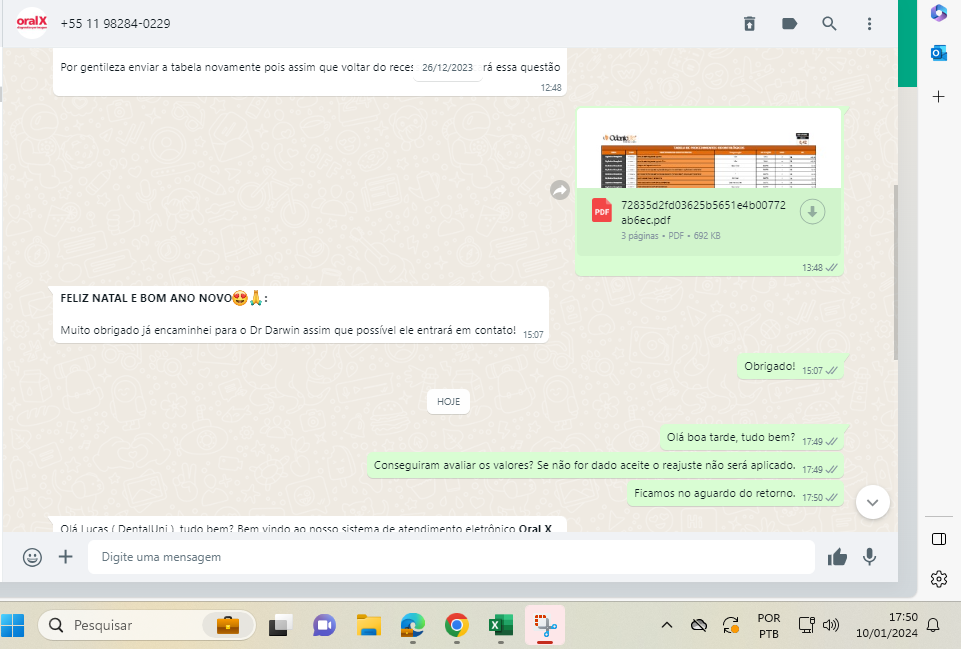This screenshot has width=961, height=649.
Task: Switch to Microsoft Edge in taskbar
Action: [412, 625]
